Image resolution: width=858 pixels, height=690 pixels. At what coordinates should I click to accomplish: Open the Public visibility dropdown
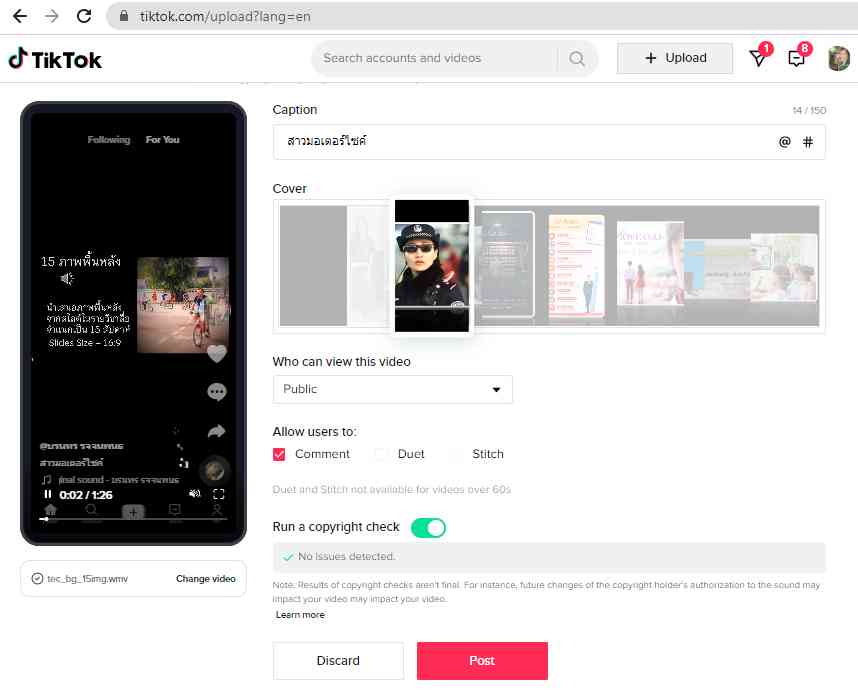pos(392,389)
